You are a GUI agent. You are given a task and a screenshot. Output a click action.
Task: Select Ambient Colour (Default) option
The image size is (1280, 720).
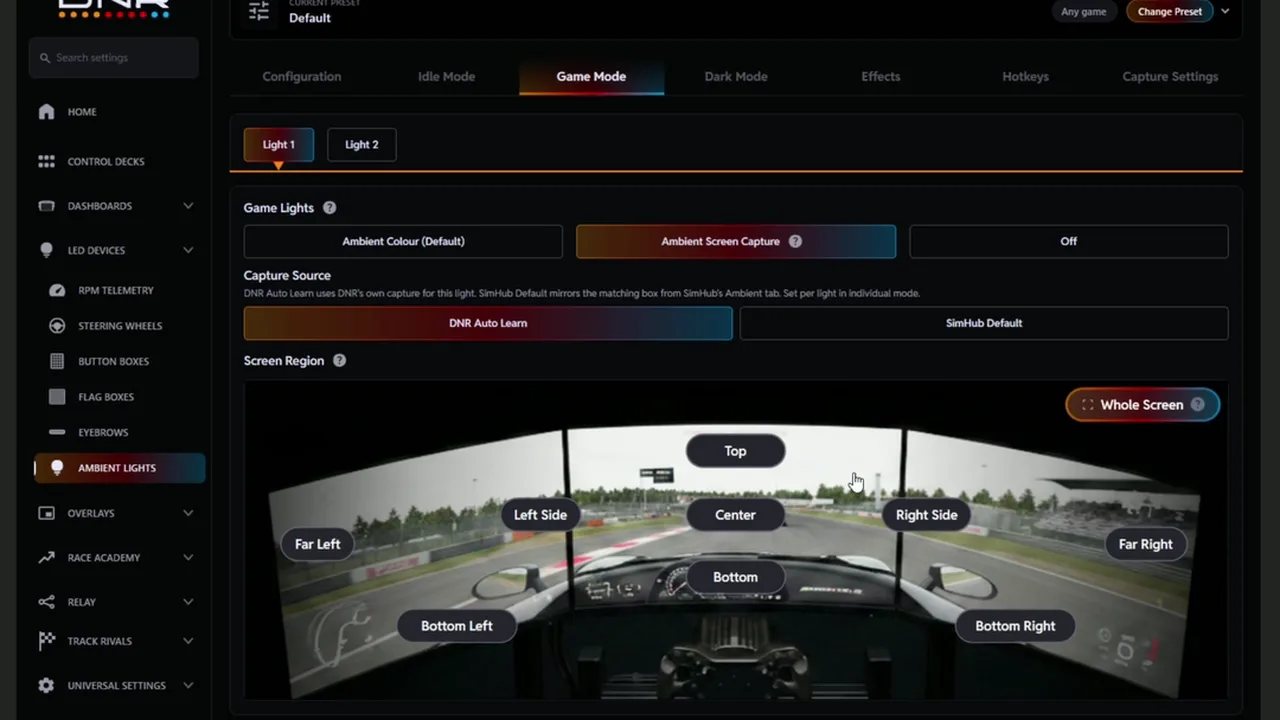[x=403, y=241]
